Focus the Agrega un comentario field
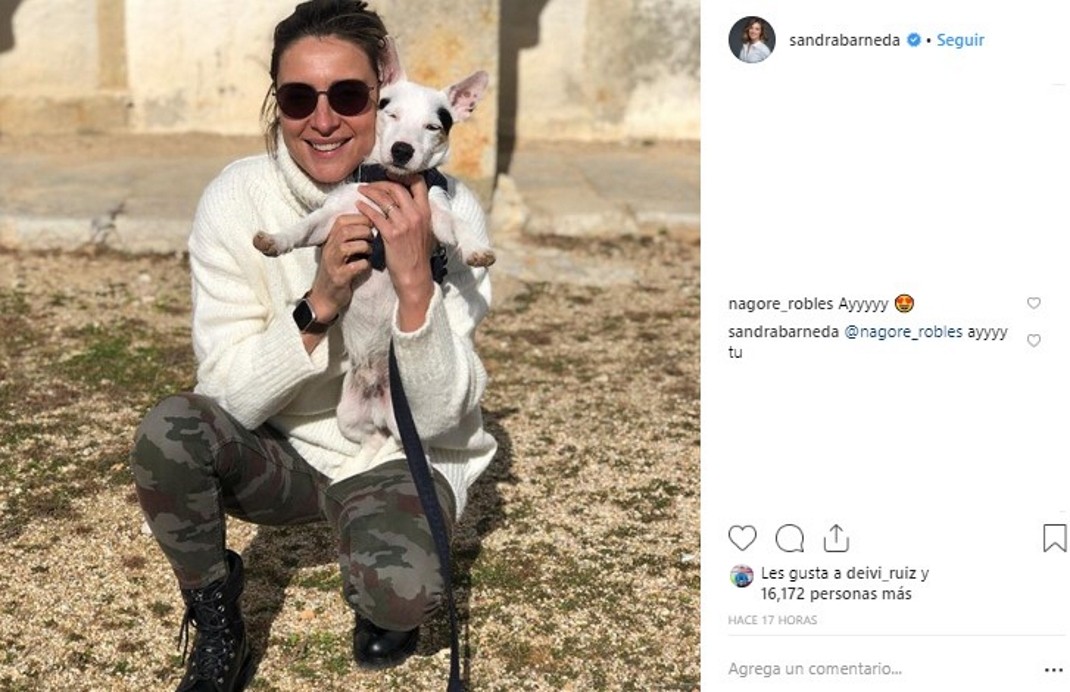 pyautogui.click(x=880, y=669)
